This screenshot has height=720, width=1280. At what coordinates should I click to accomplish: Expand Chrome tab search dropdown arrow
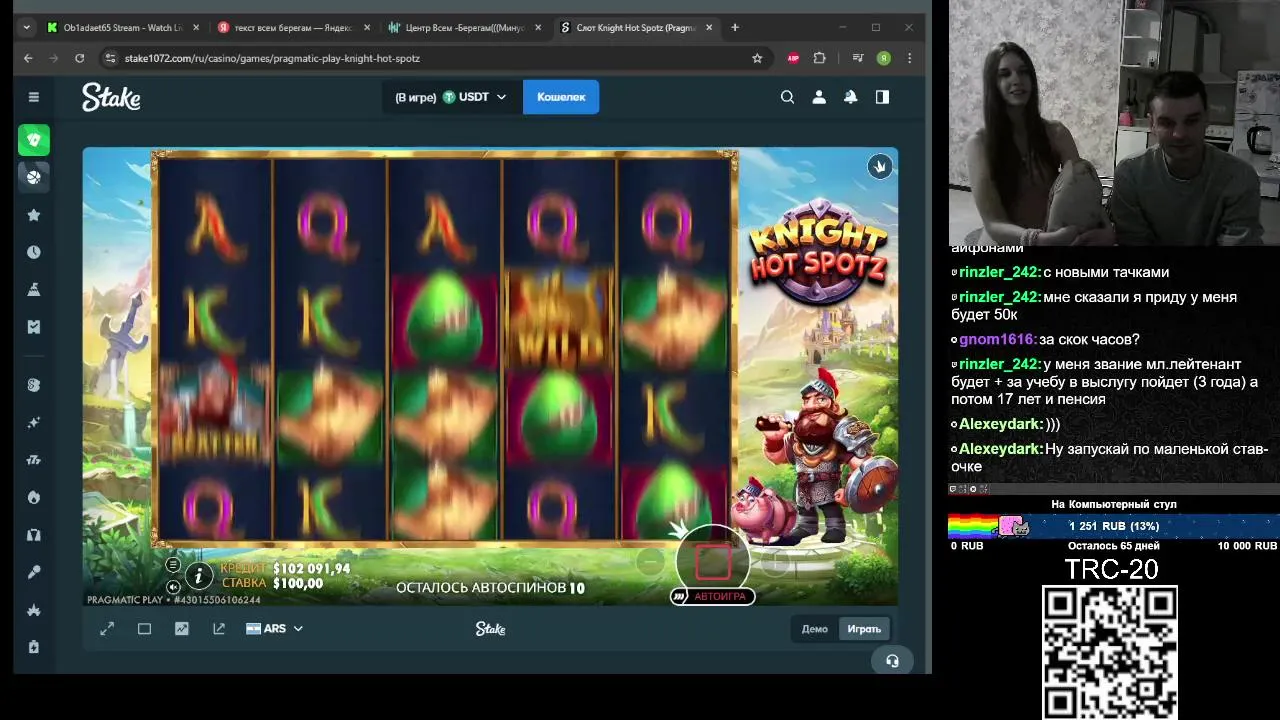pos(26,28)
